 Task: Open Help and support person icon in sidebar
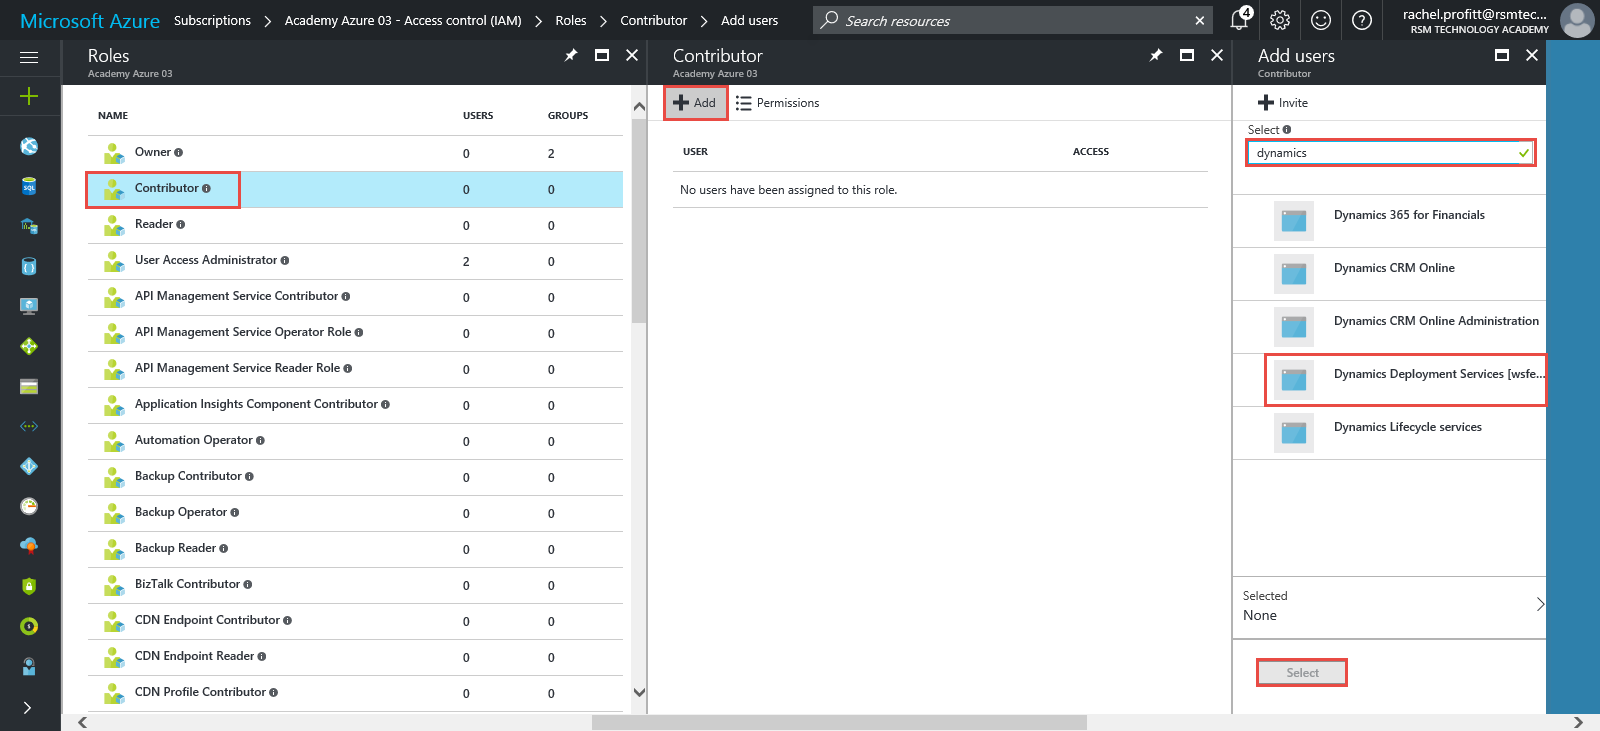29,666
